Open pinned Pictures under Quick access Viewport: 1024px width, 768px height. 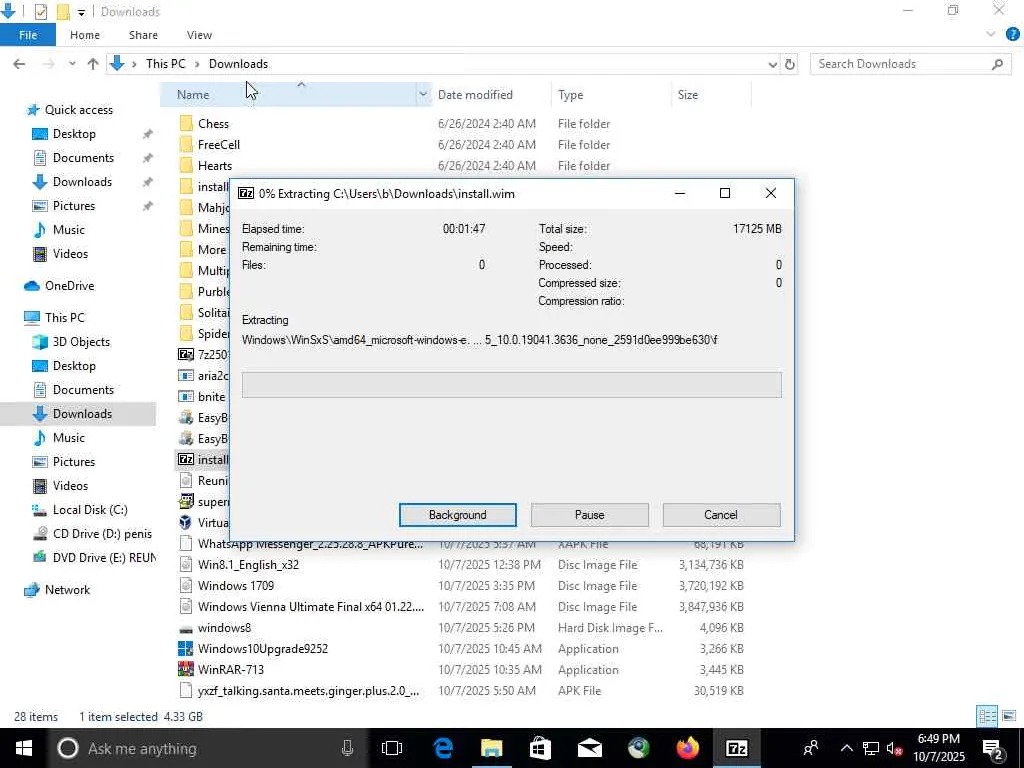click(x=73, y=206)
